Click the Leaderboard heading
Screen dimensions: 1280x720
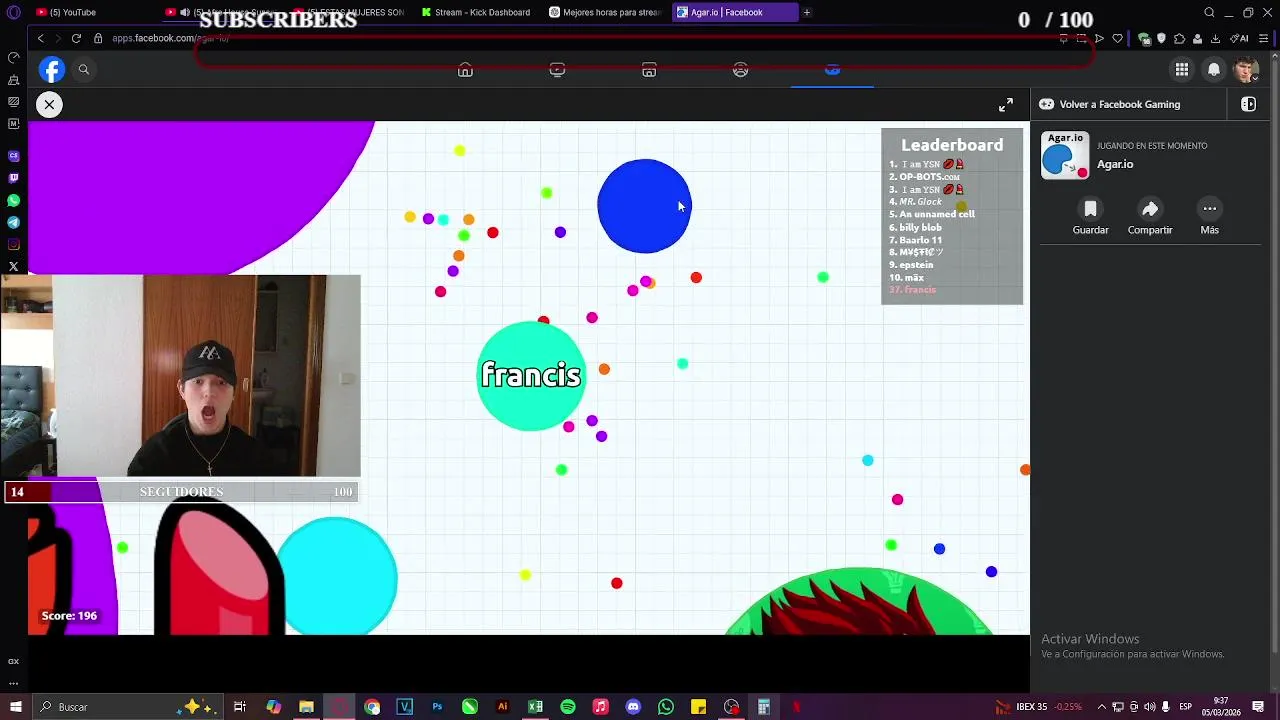point(952,145)
